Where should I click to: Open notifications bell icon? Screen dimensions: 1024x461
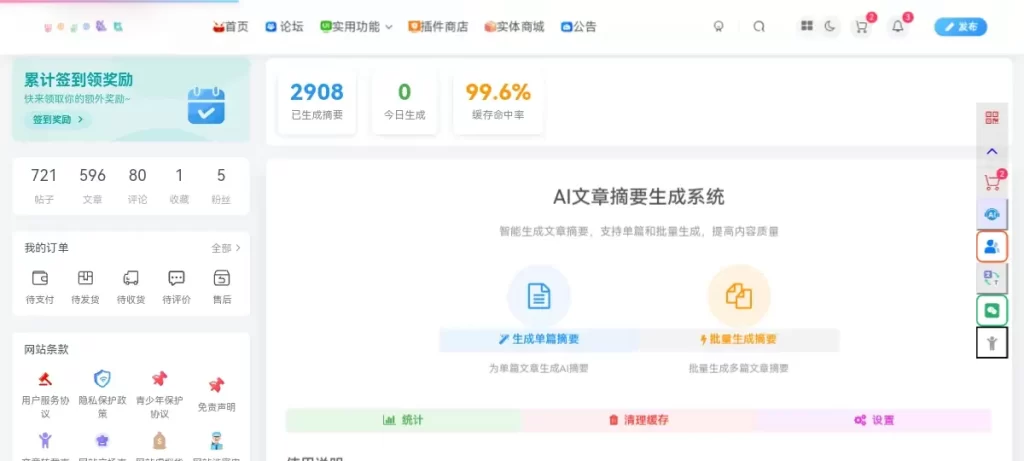pyautogui.click(x=897, y=27)
